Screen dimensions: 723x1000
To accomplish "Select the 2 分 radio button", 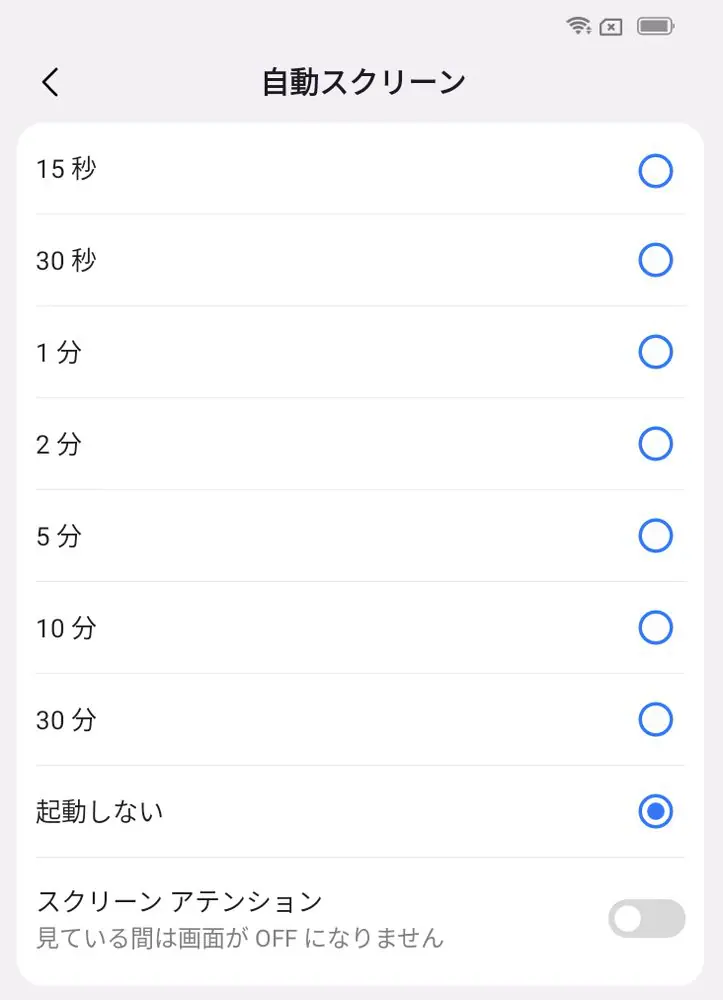I will click(x=655, y=444).
